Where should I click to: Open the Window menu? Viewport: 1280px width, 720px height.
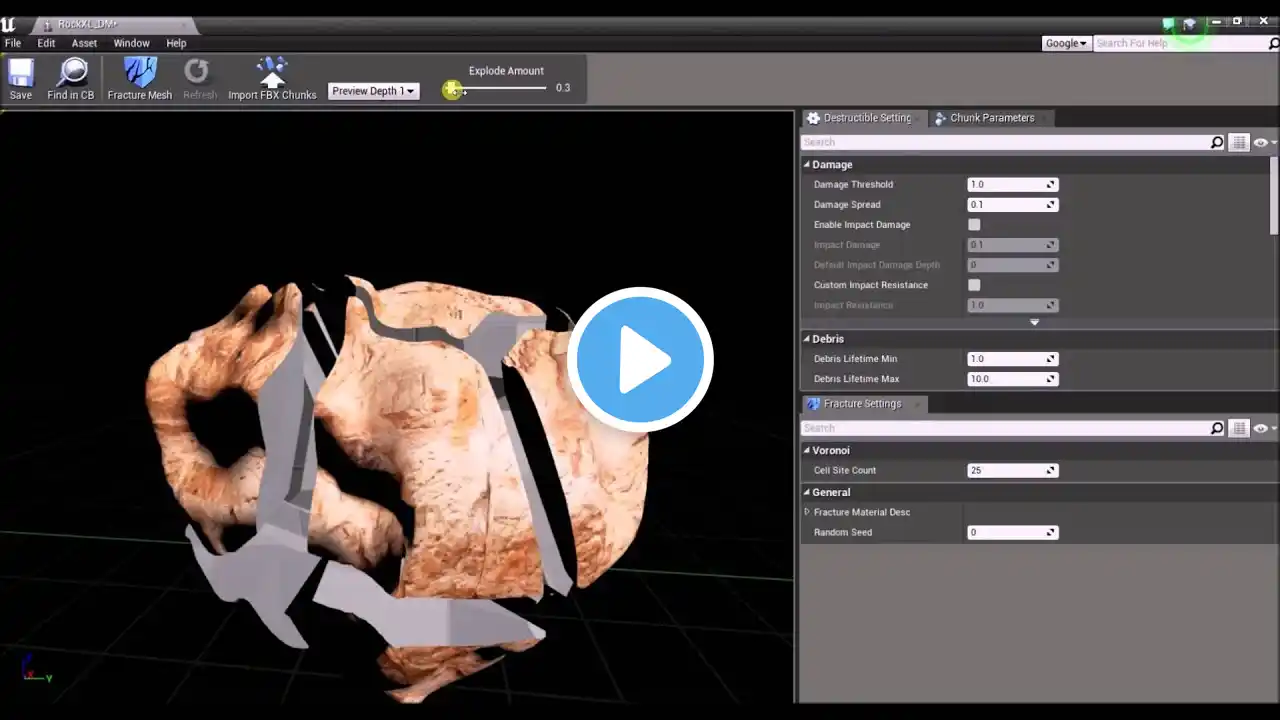(131, 43)
